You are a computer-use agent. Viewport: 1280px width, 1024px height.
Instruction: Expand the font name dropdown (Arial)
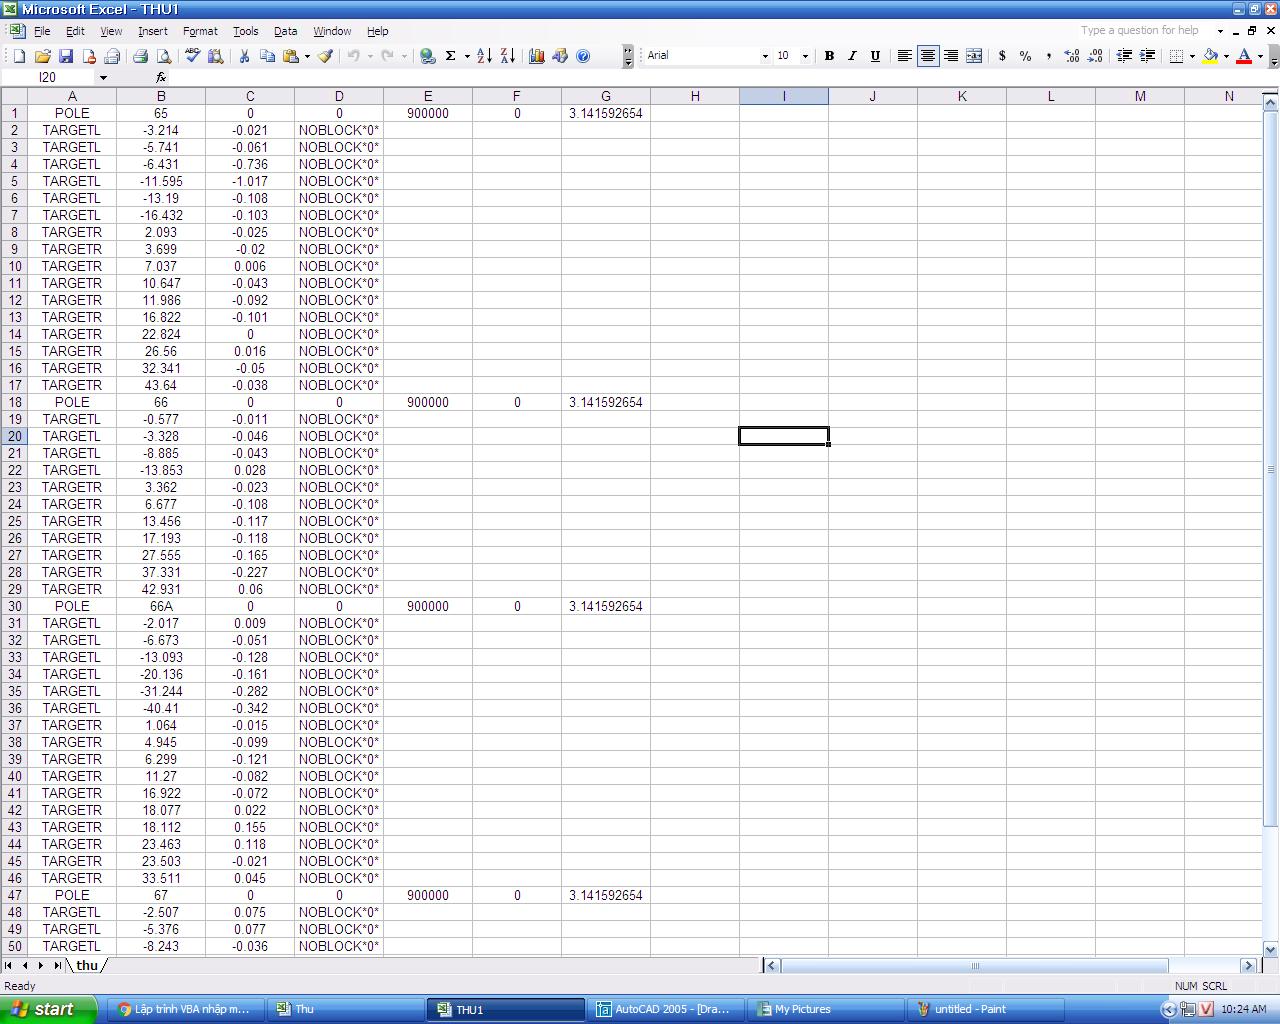coord(765,56)
